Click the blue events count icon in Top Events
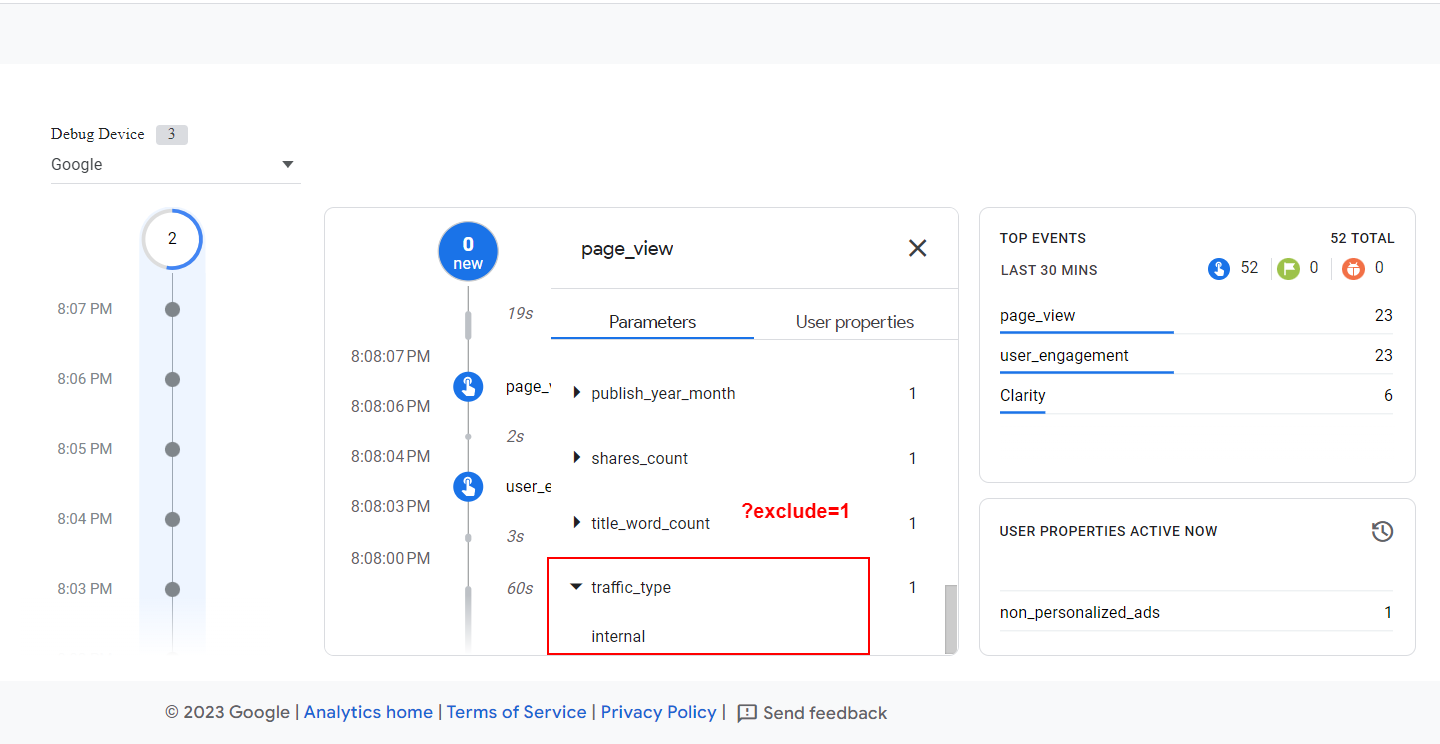The image size is (1440, 744). [x=1218, y=267]
